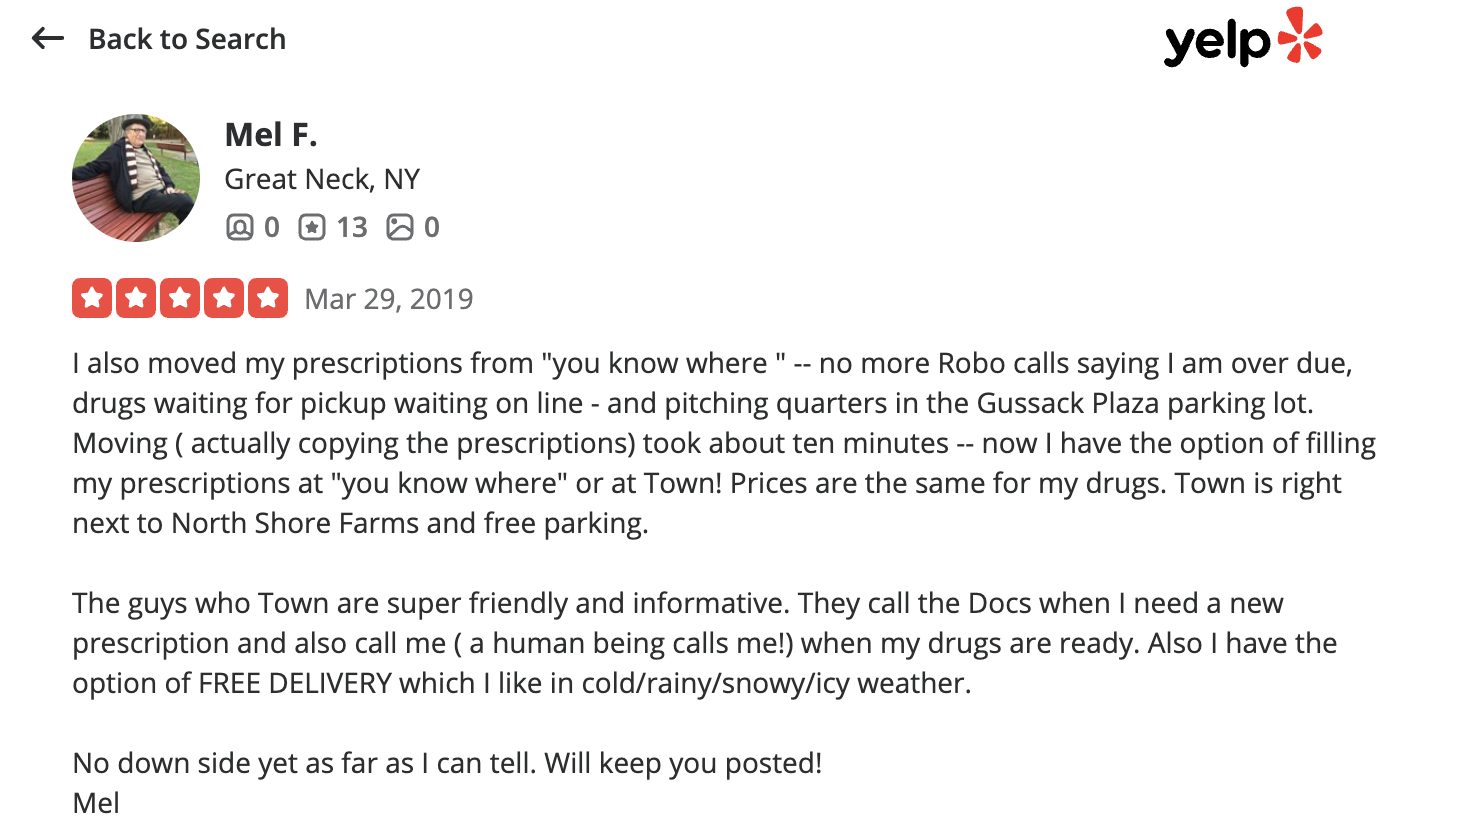Click the back arrow icon

47,39
